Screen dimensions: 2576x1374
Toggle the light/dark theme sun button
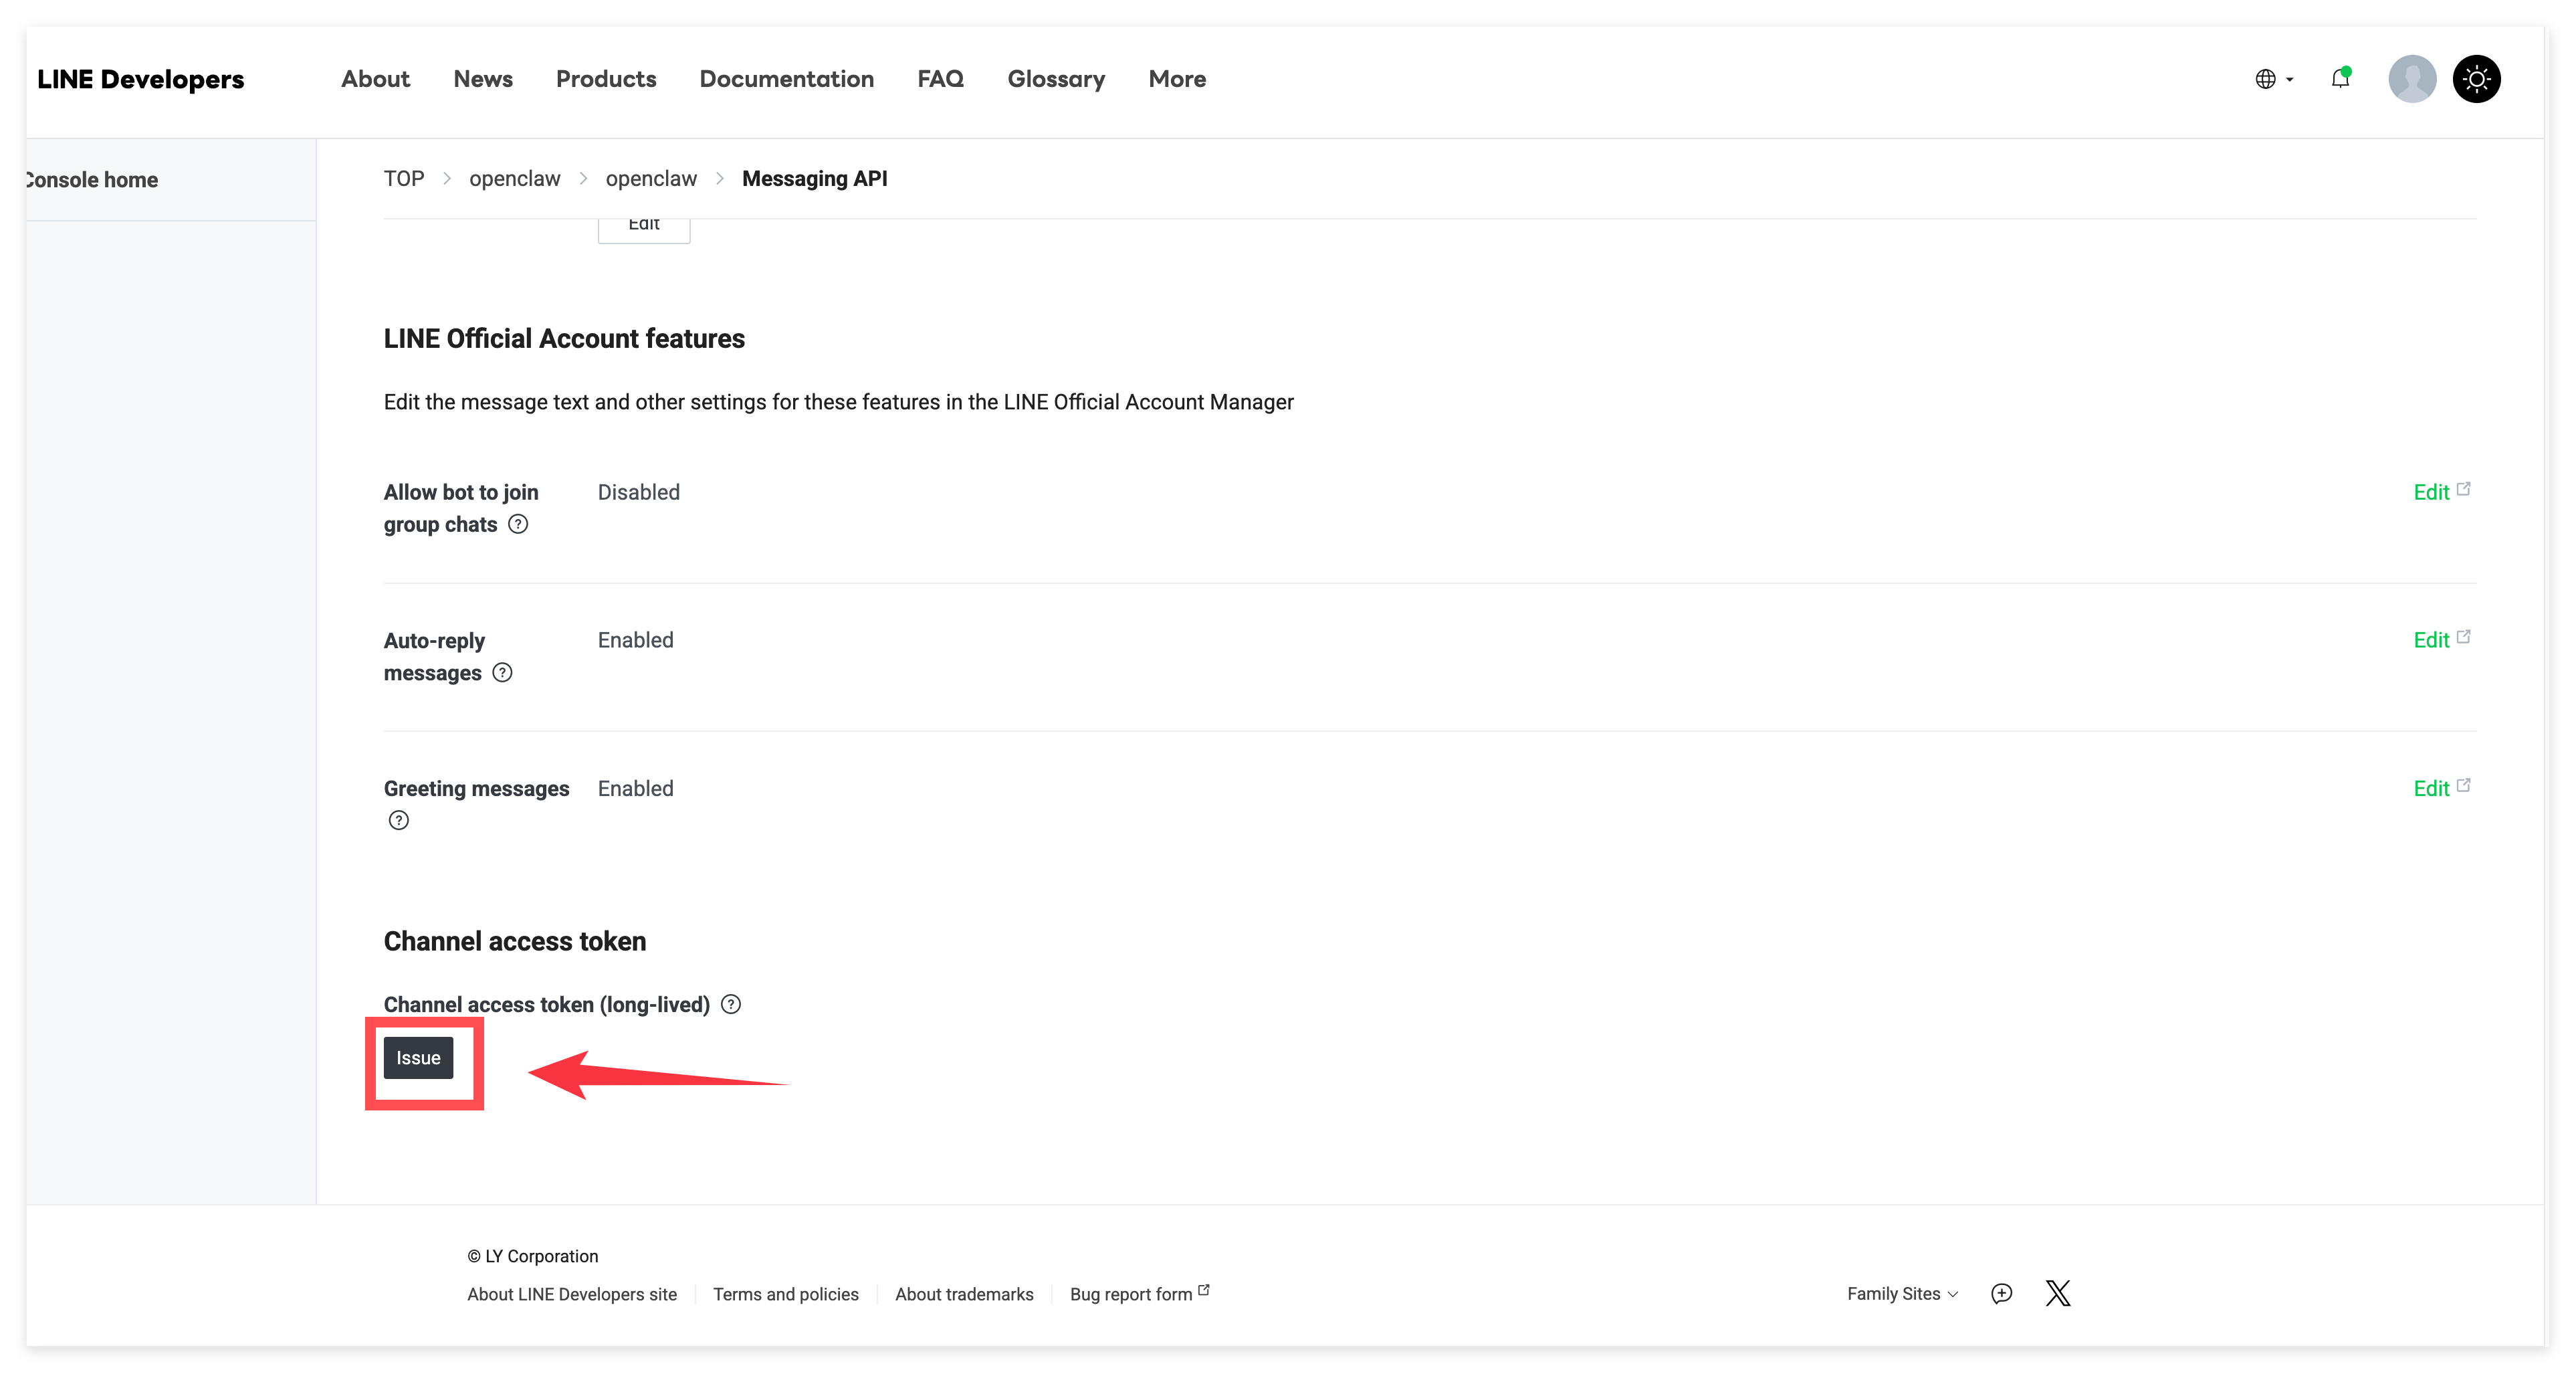click(x=2476, y=79)
